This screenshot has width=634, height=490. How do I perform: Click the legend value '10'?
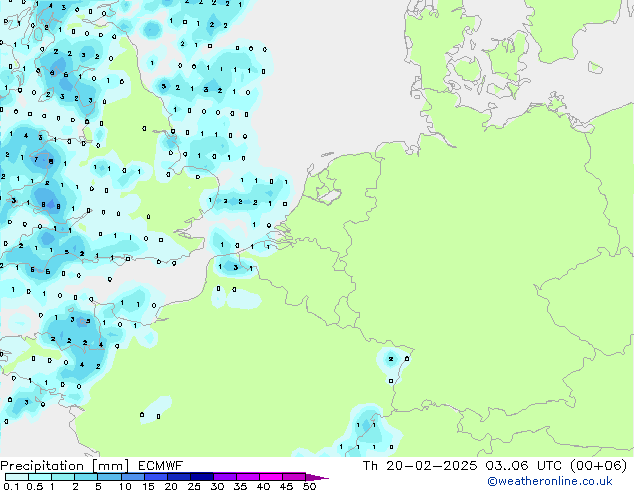(125, 486)
